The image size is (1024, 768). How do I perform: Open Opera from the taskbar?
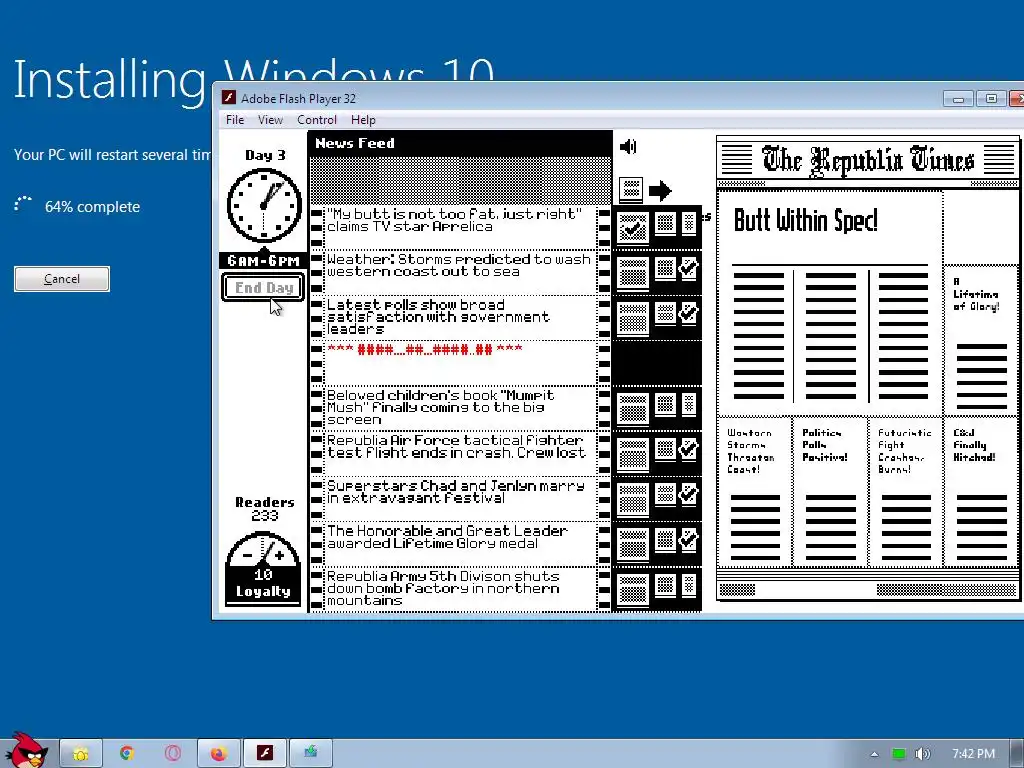point(172,754)
